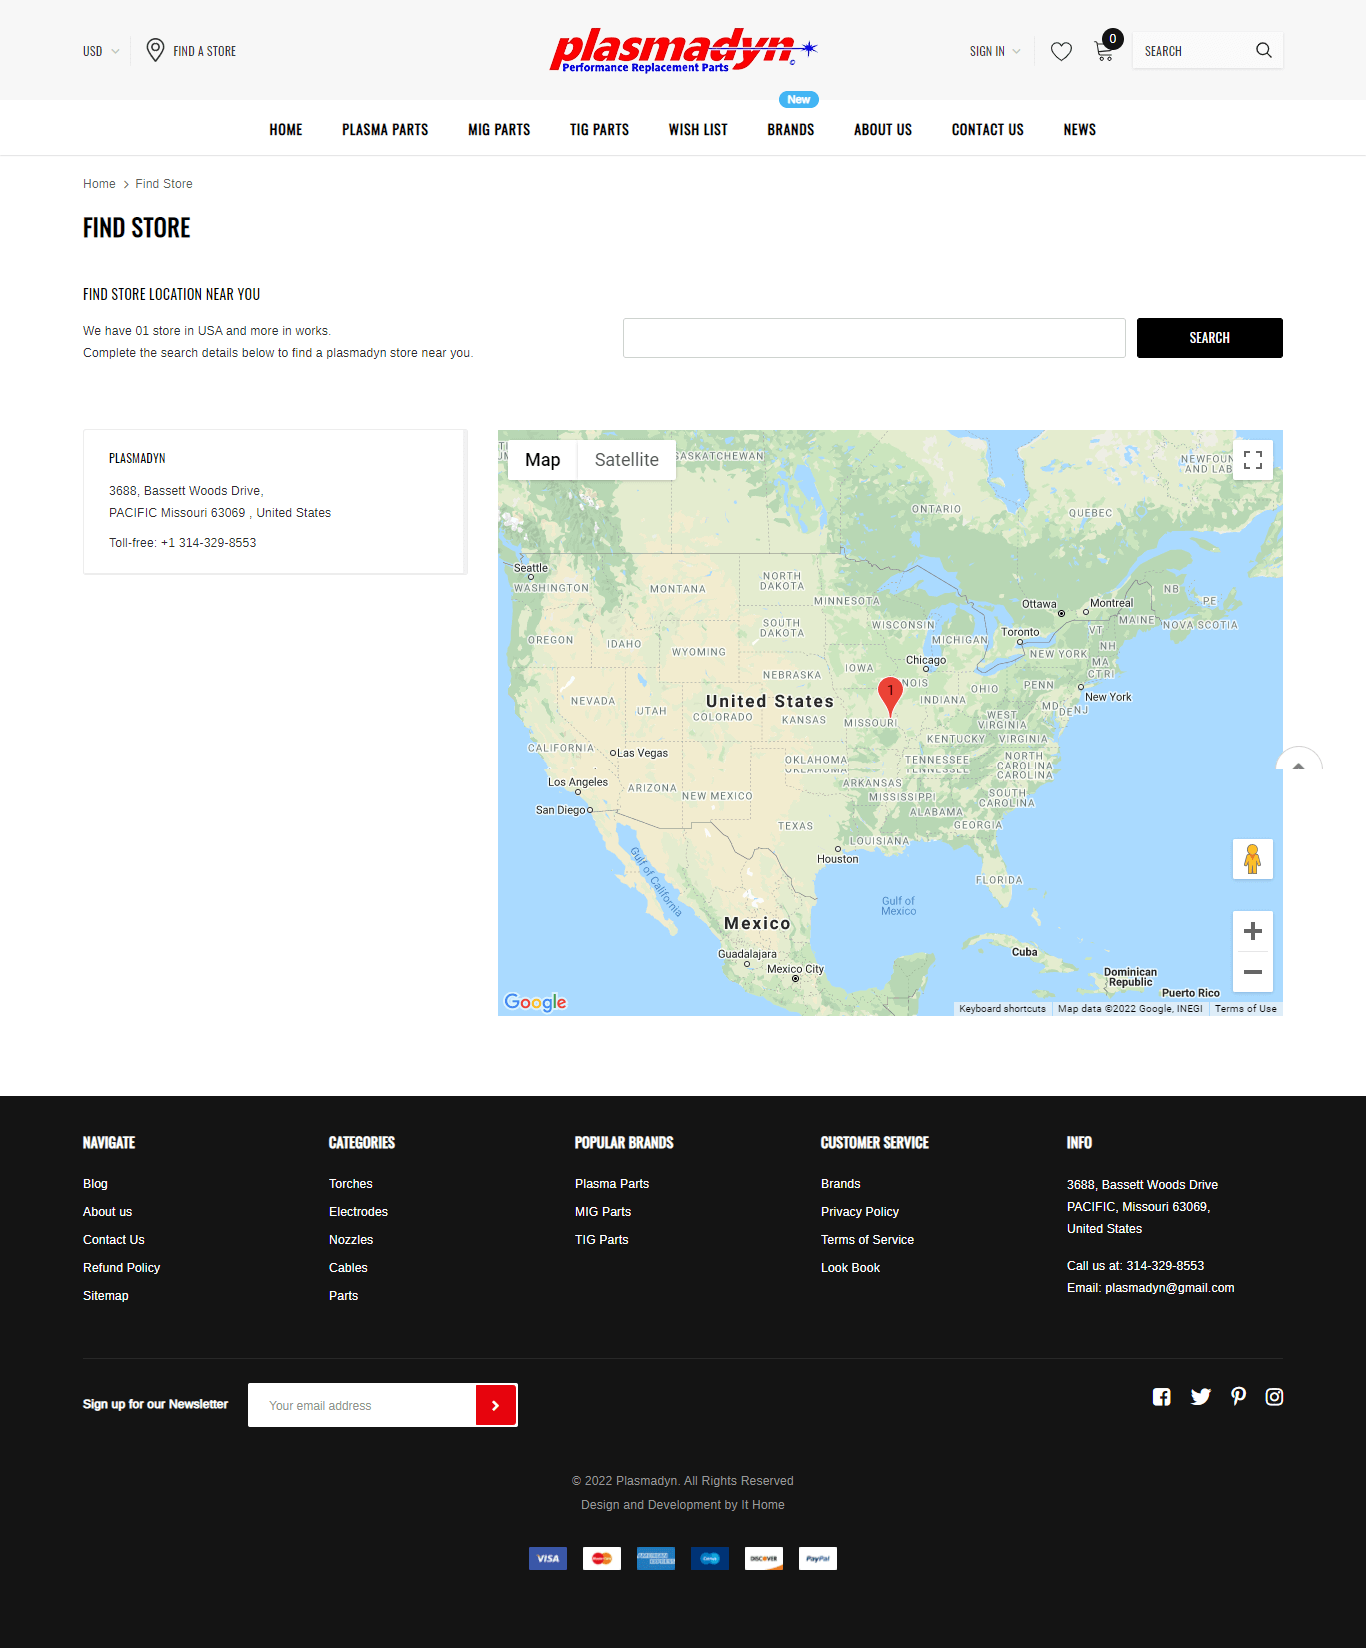Image resolution: width=1366 pixels, height=1648 pixels.
Task: Open the MIG Parts menu
Action: point(499,130)
